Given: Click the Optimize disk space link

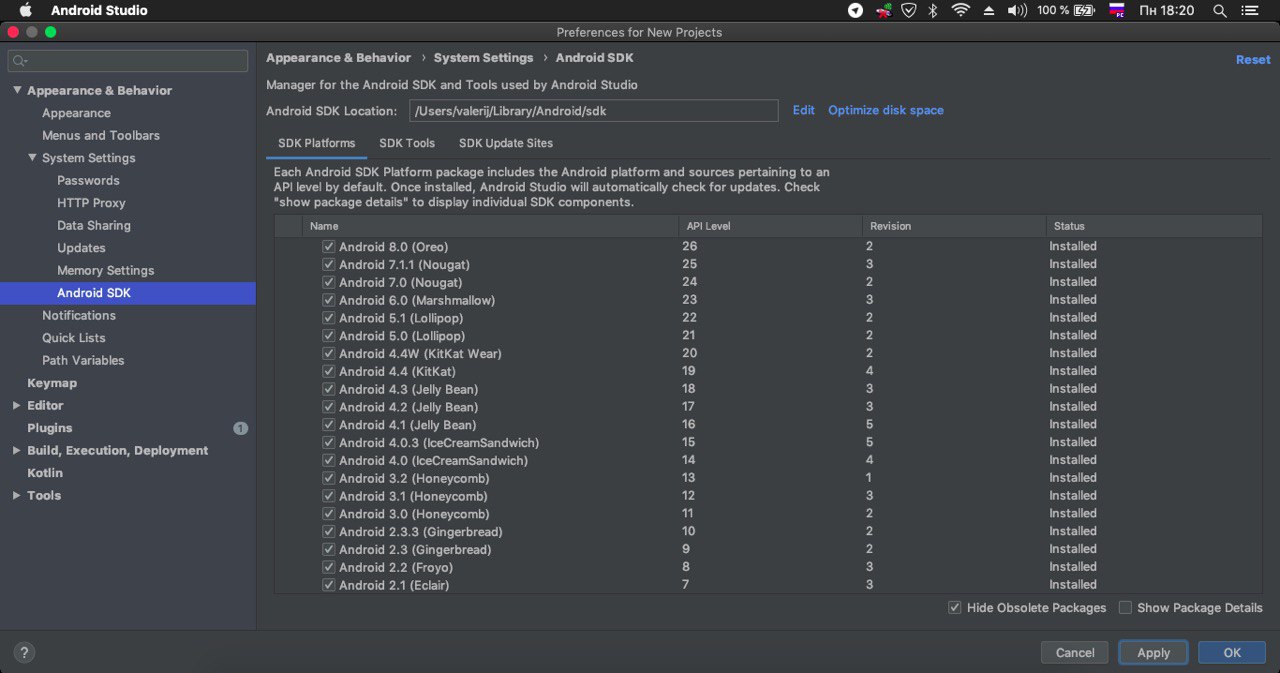Looking at the screenshot, I should click(885, 110).
